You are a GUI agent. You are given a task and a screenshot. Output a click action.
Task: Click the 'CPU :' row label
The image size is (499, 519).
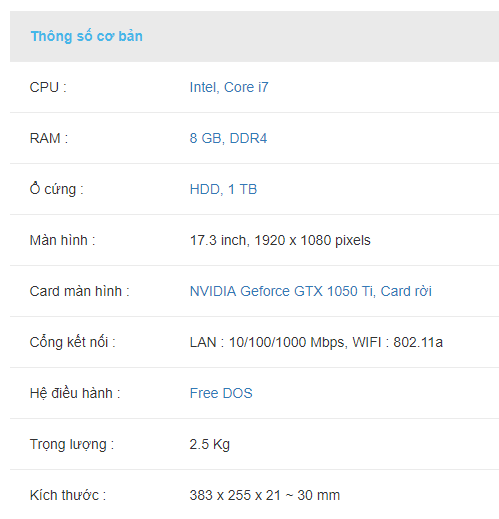[x=48, y=87]
